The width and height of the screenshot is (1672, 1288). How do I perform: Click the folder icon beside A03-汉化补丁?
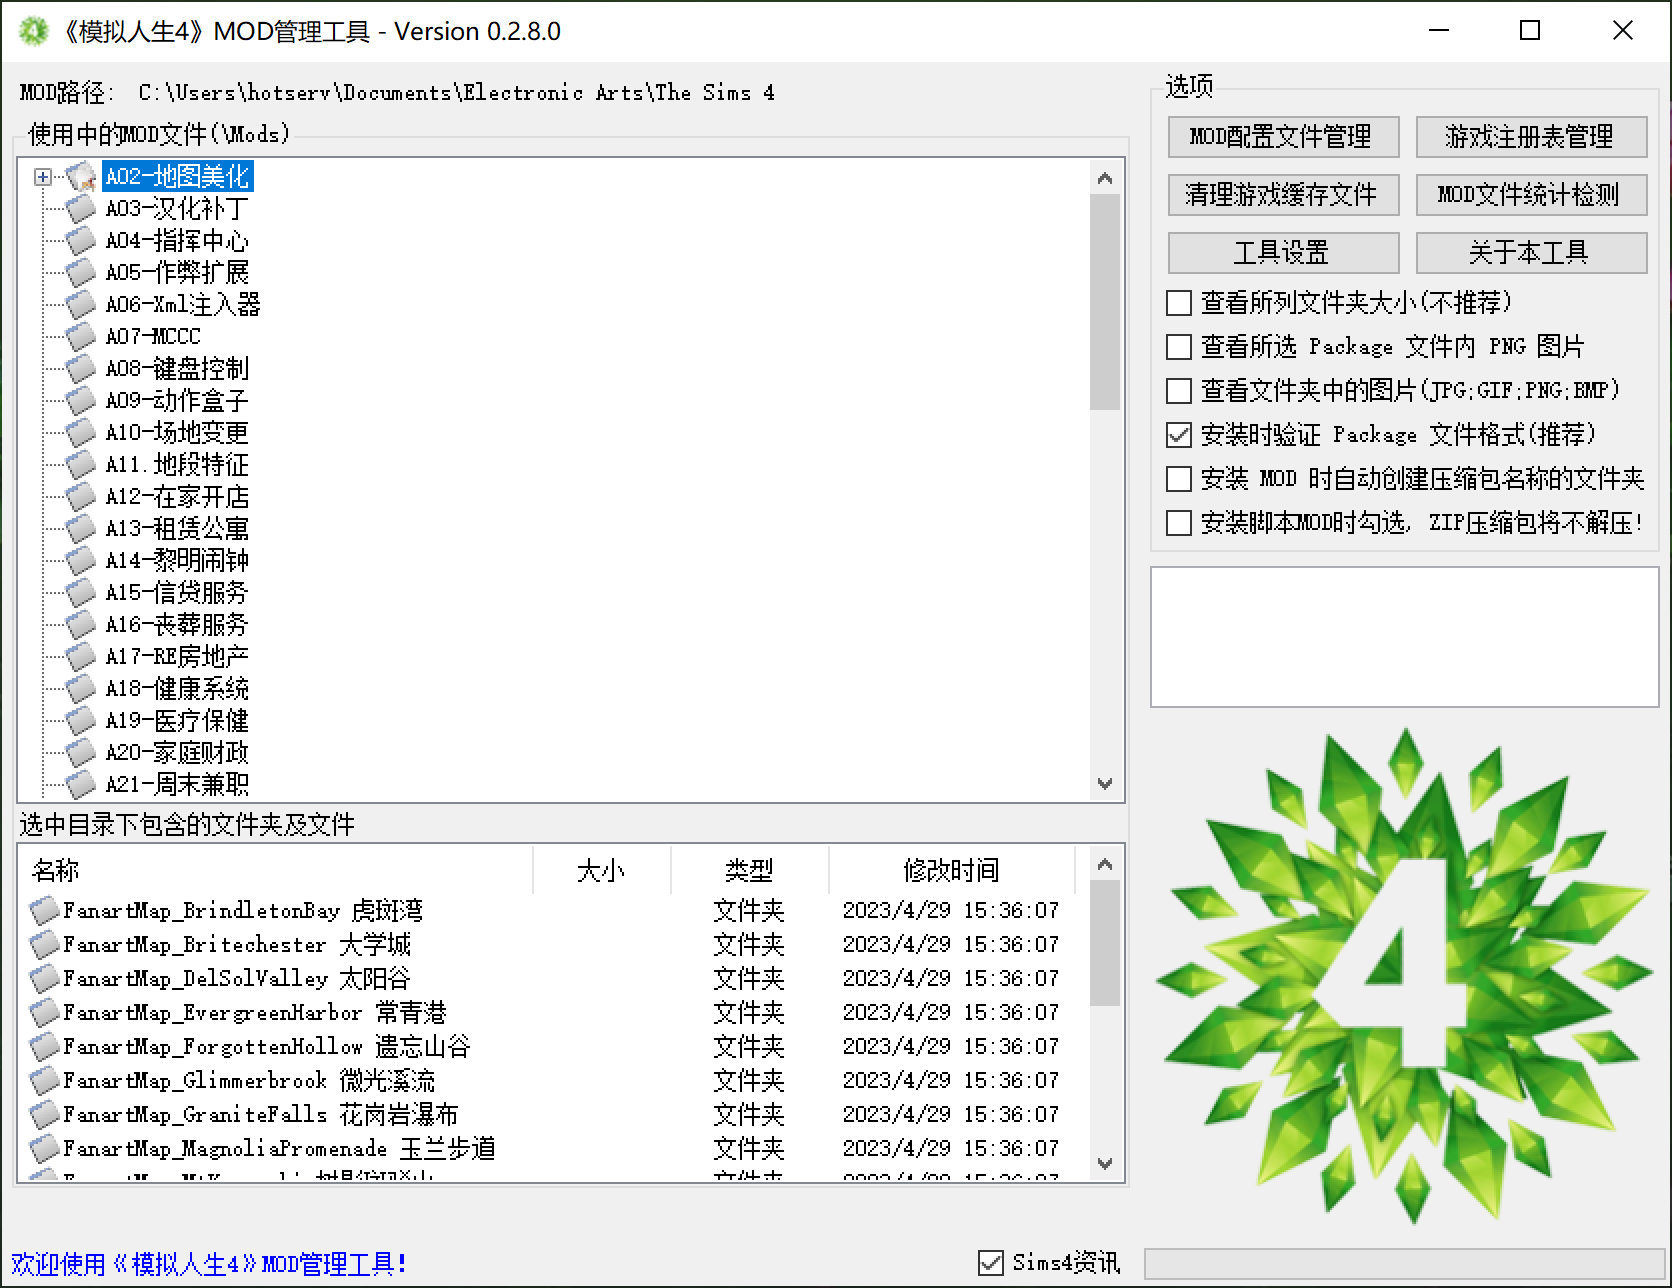pyautogui.click(x=80, y=209)
